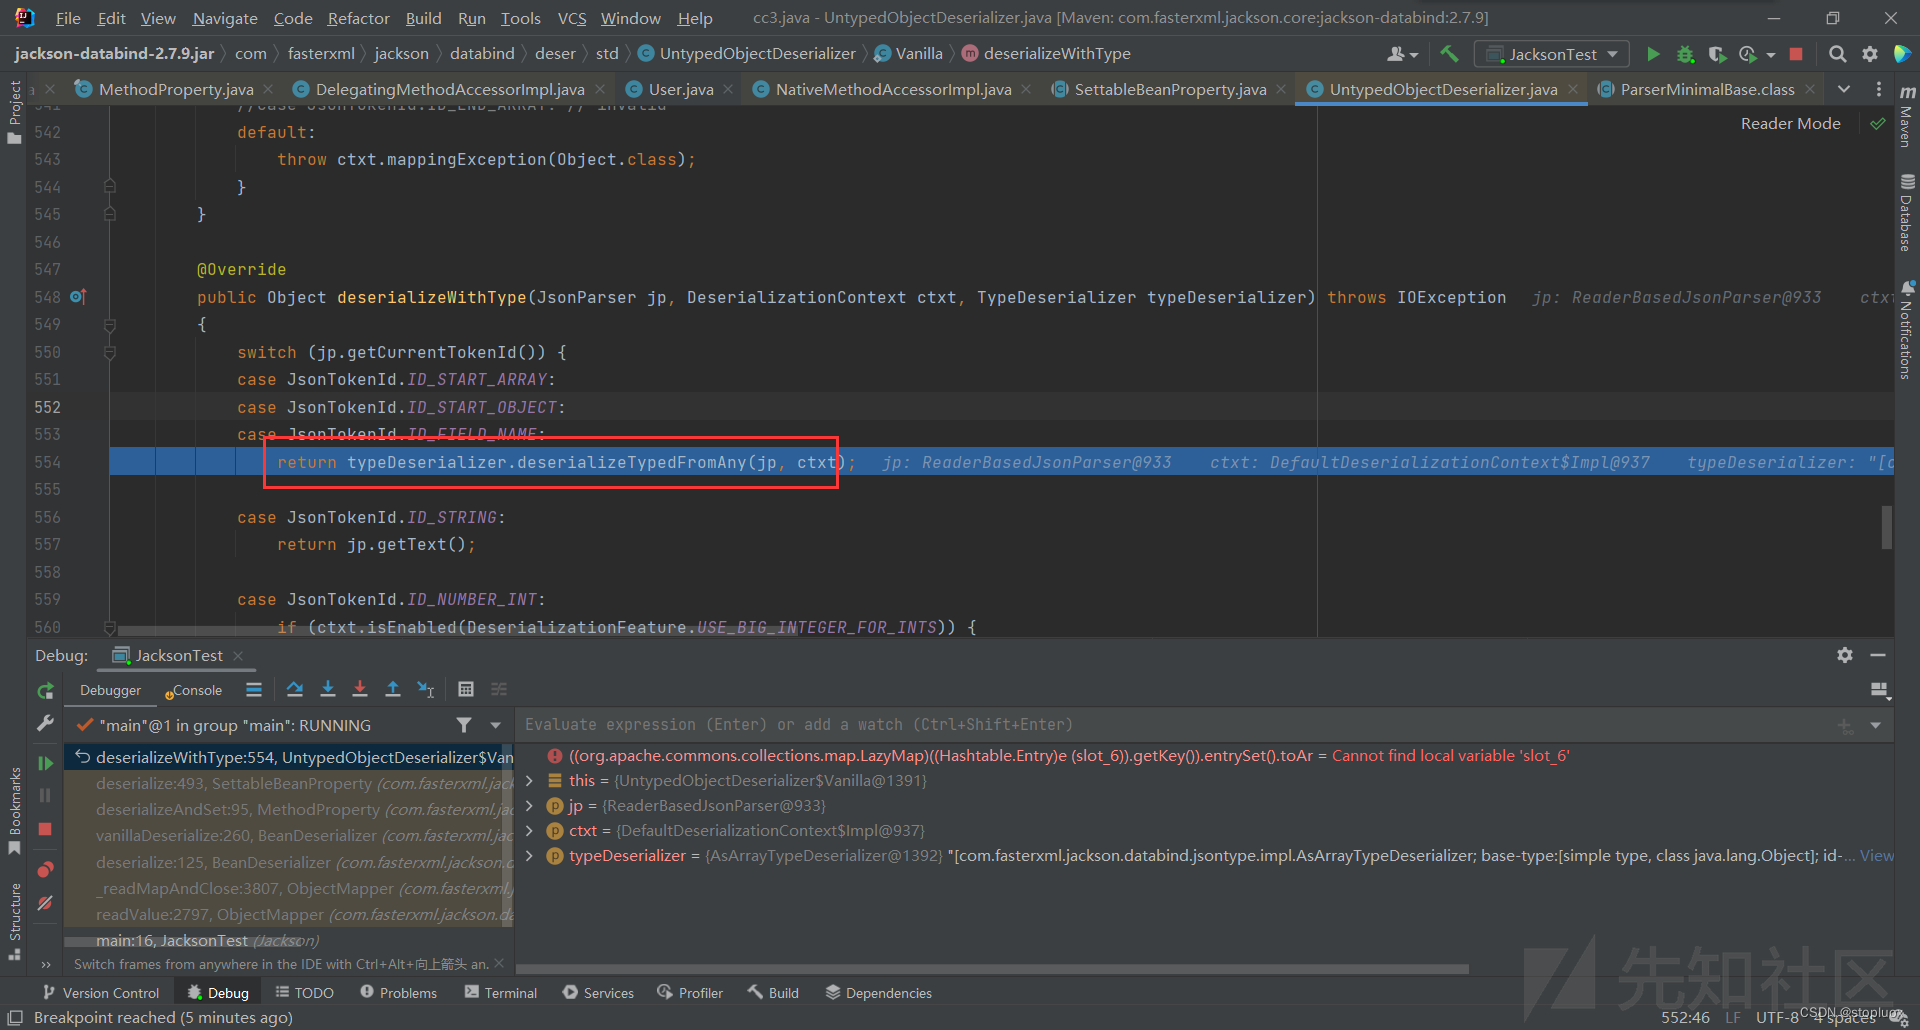Click Show Execution Point lines icon
1920x1030 pixels.
click(254, 689)
